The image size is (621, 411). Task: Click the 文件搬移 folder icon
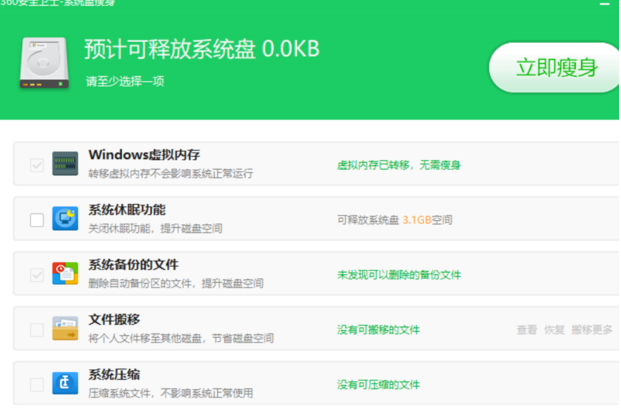pos(65,328)
